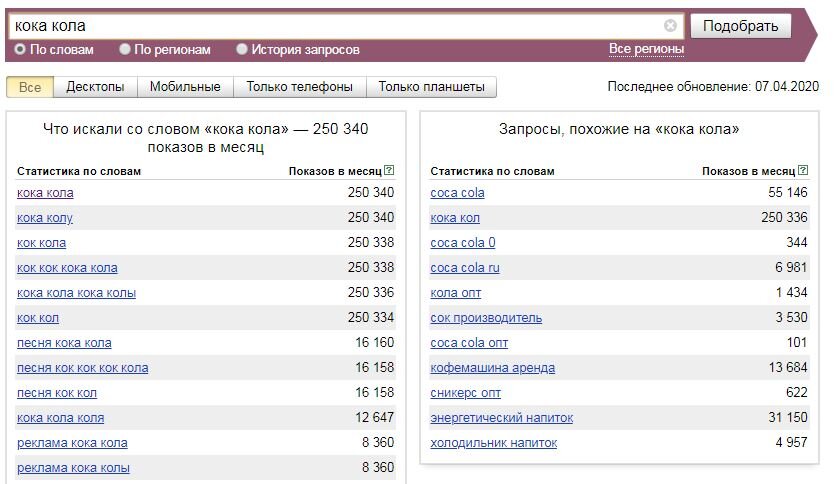The image size is (839, 484).
Task: Open the 'coca cola' similar query link
Action: pos(457,193)
